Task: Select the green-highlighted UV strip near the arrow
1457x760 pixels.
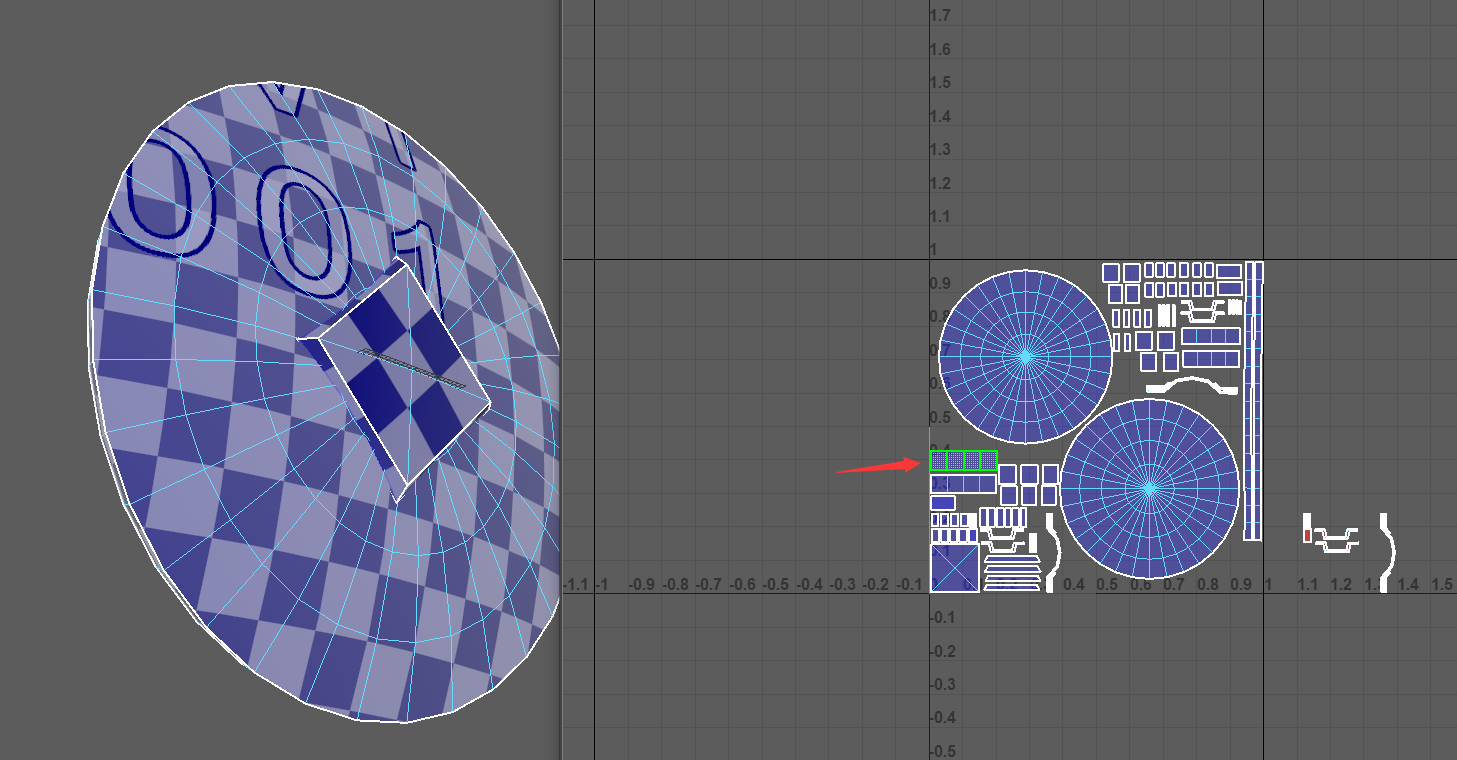Action: point(963,461)
